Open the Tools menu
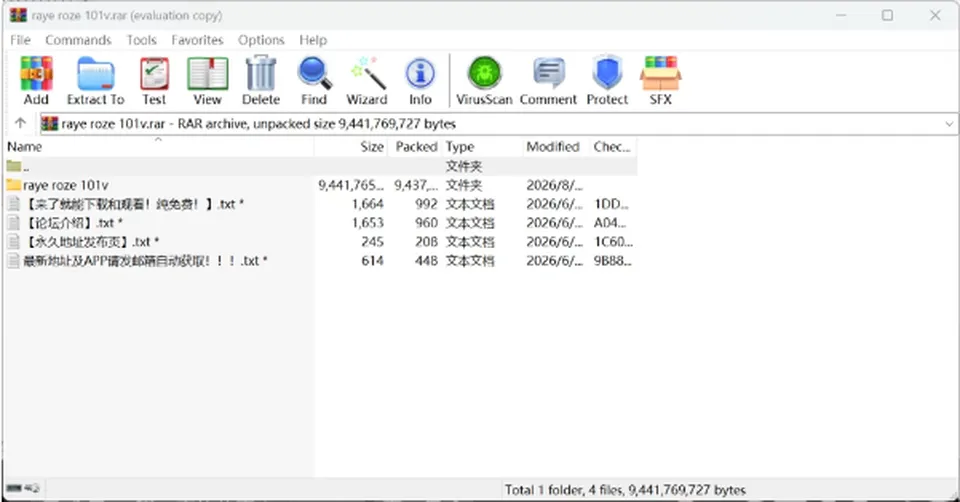 click(141, 40)
